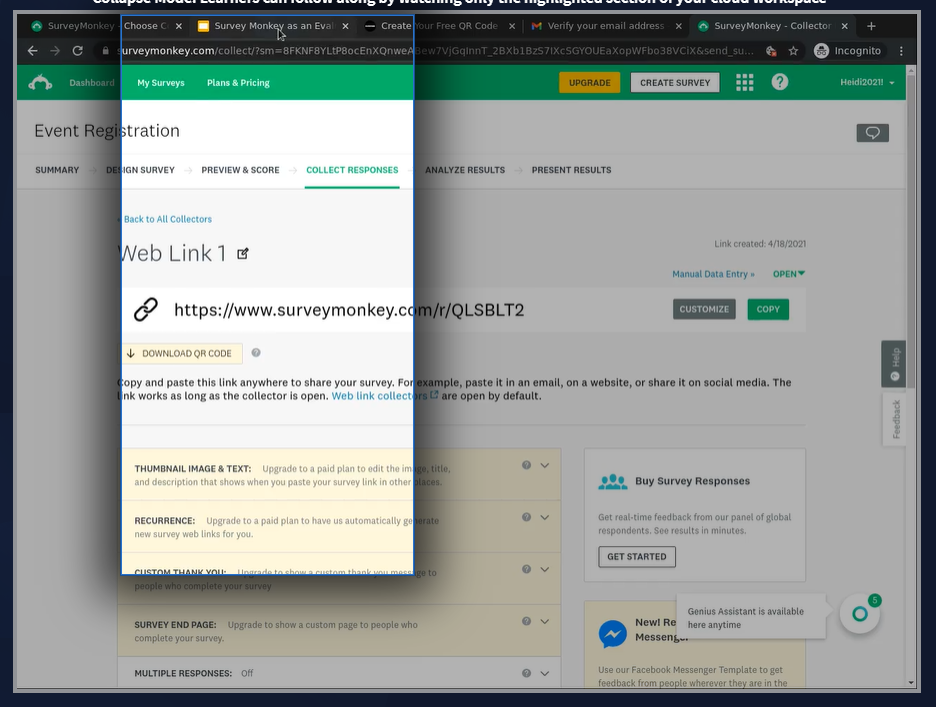
Task: Go to Analyze Results step
Action: pos(465,170)
